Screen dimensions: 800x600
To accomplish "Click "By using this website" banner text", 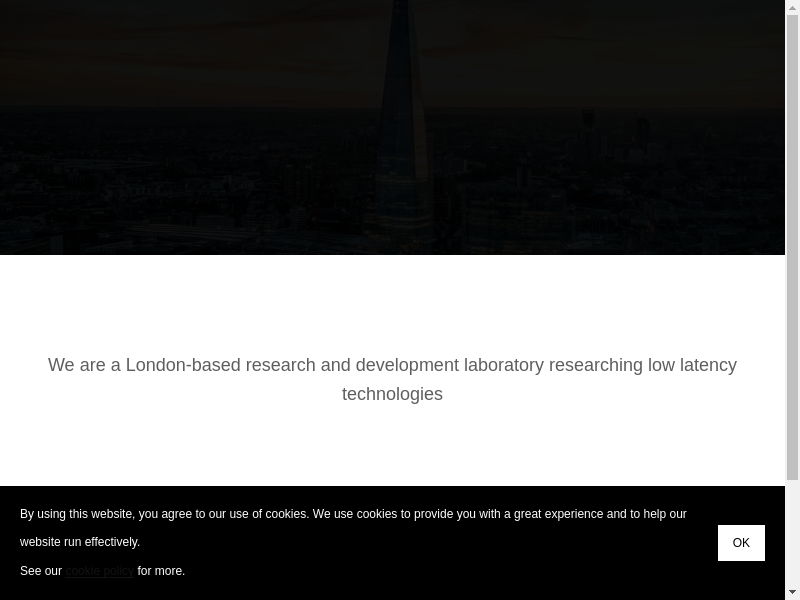I will tap(76, 514).
